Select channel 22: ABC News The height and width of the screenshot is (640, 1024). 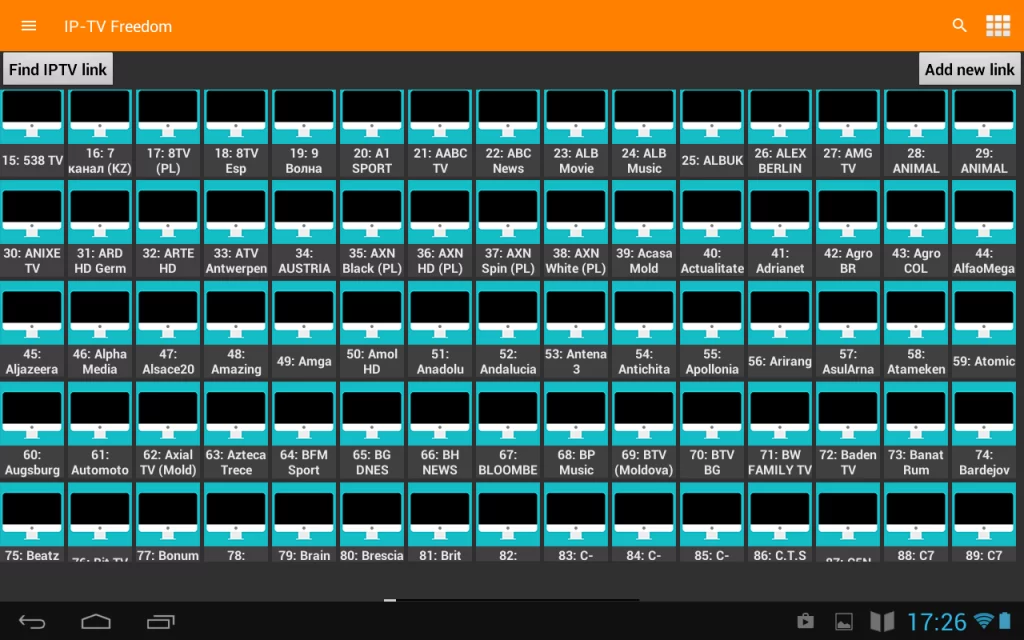tap(508, 133)
